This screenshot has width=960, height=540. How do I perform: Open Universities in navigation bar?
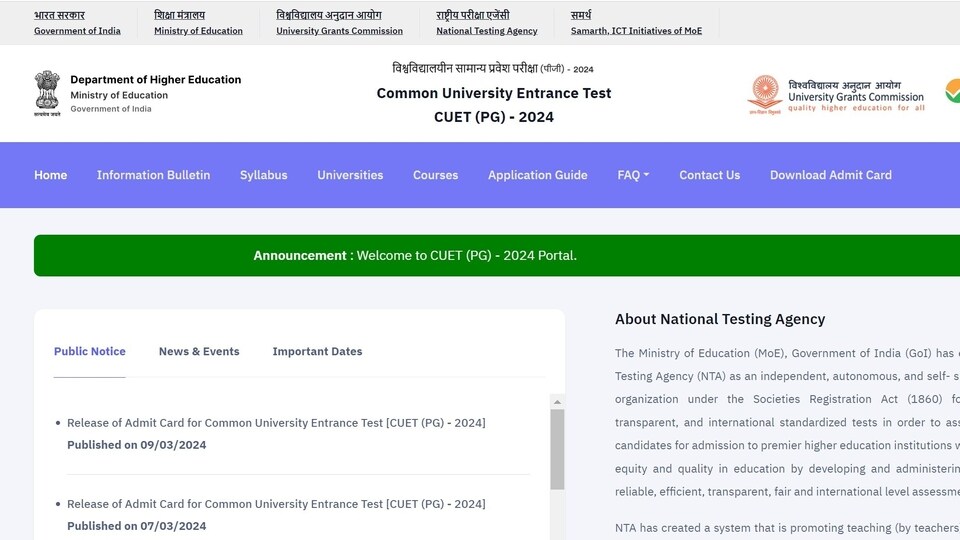point(350,175)
